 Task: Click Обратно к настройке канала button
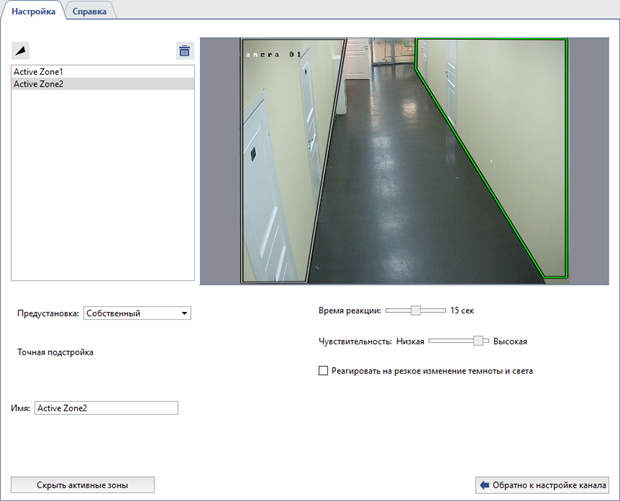point(542,485)
